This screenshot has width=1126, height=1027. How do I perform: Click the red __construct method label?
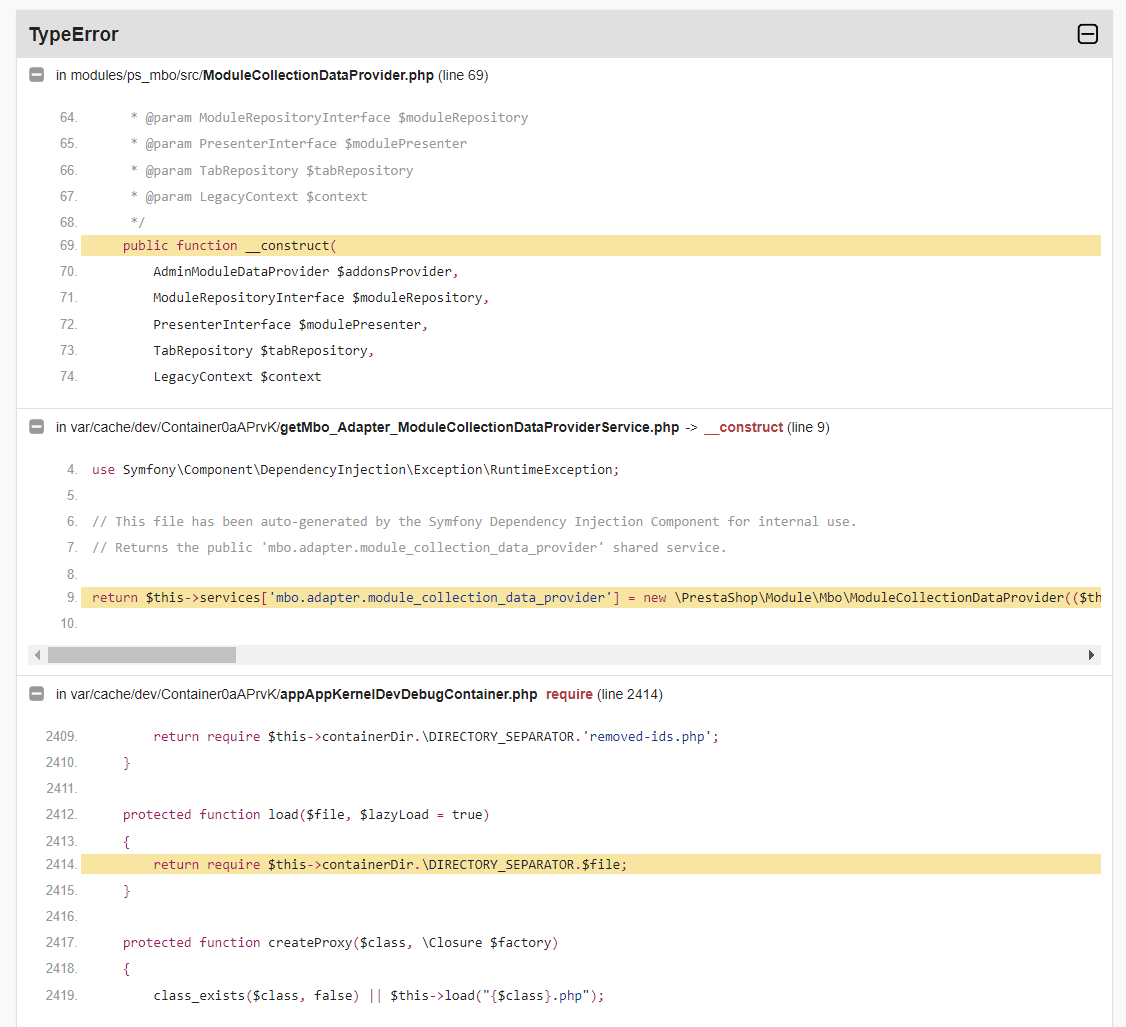tap(743, 427)
